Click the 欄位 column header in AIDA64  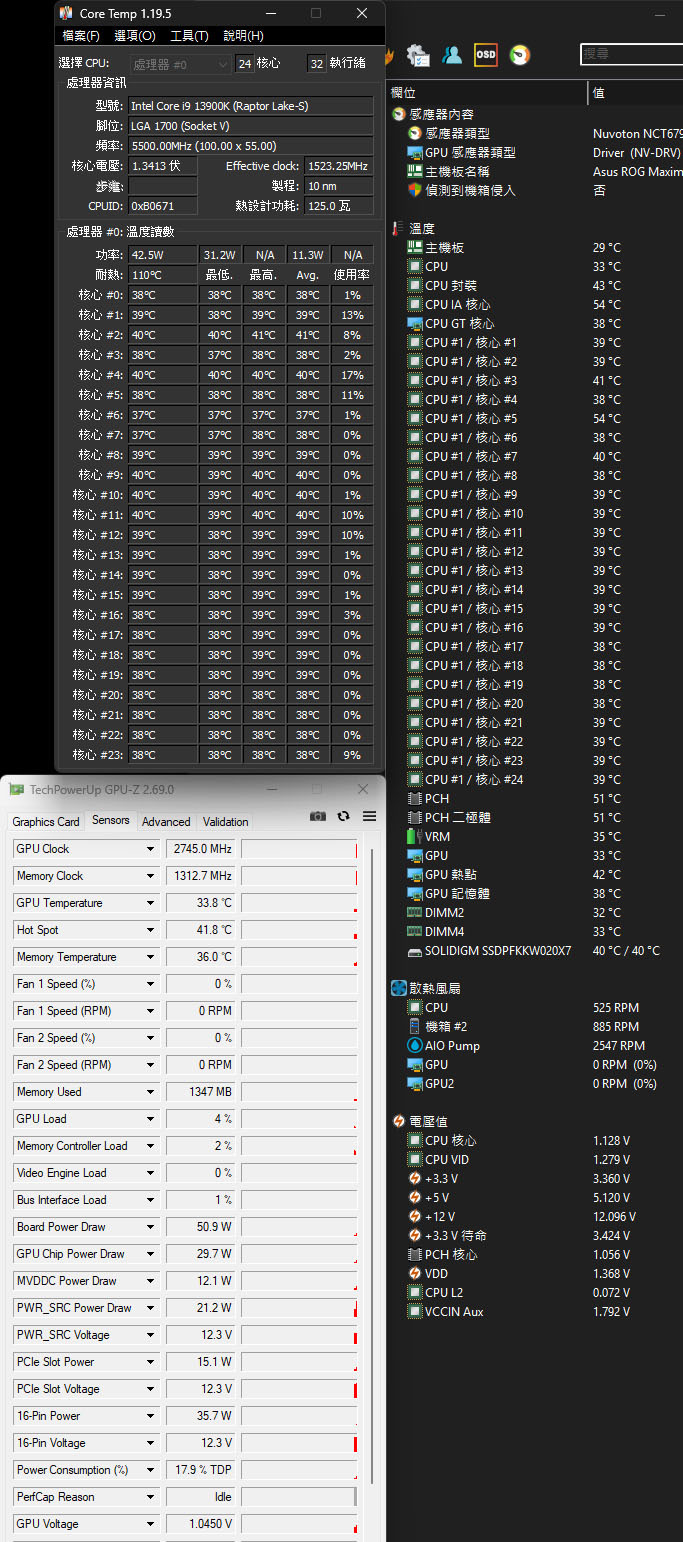pos(487,93)
